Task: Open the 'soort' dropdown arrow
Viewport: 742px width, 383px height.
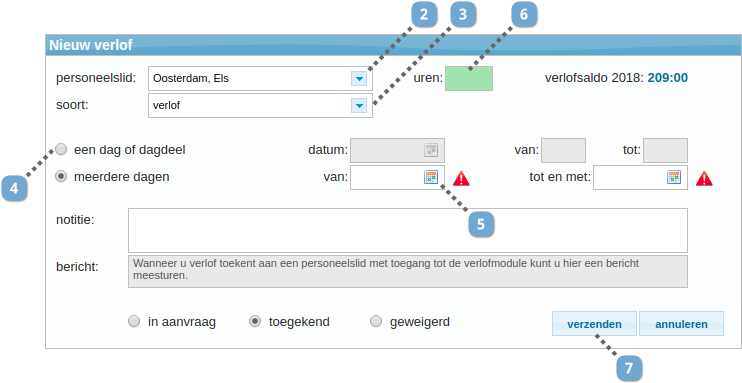Action: pos(359,106)
